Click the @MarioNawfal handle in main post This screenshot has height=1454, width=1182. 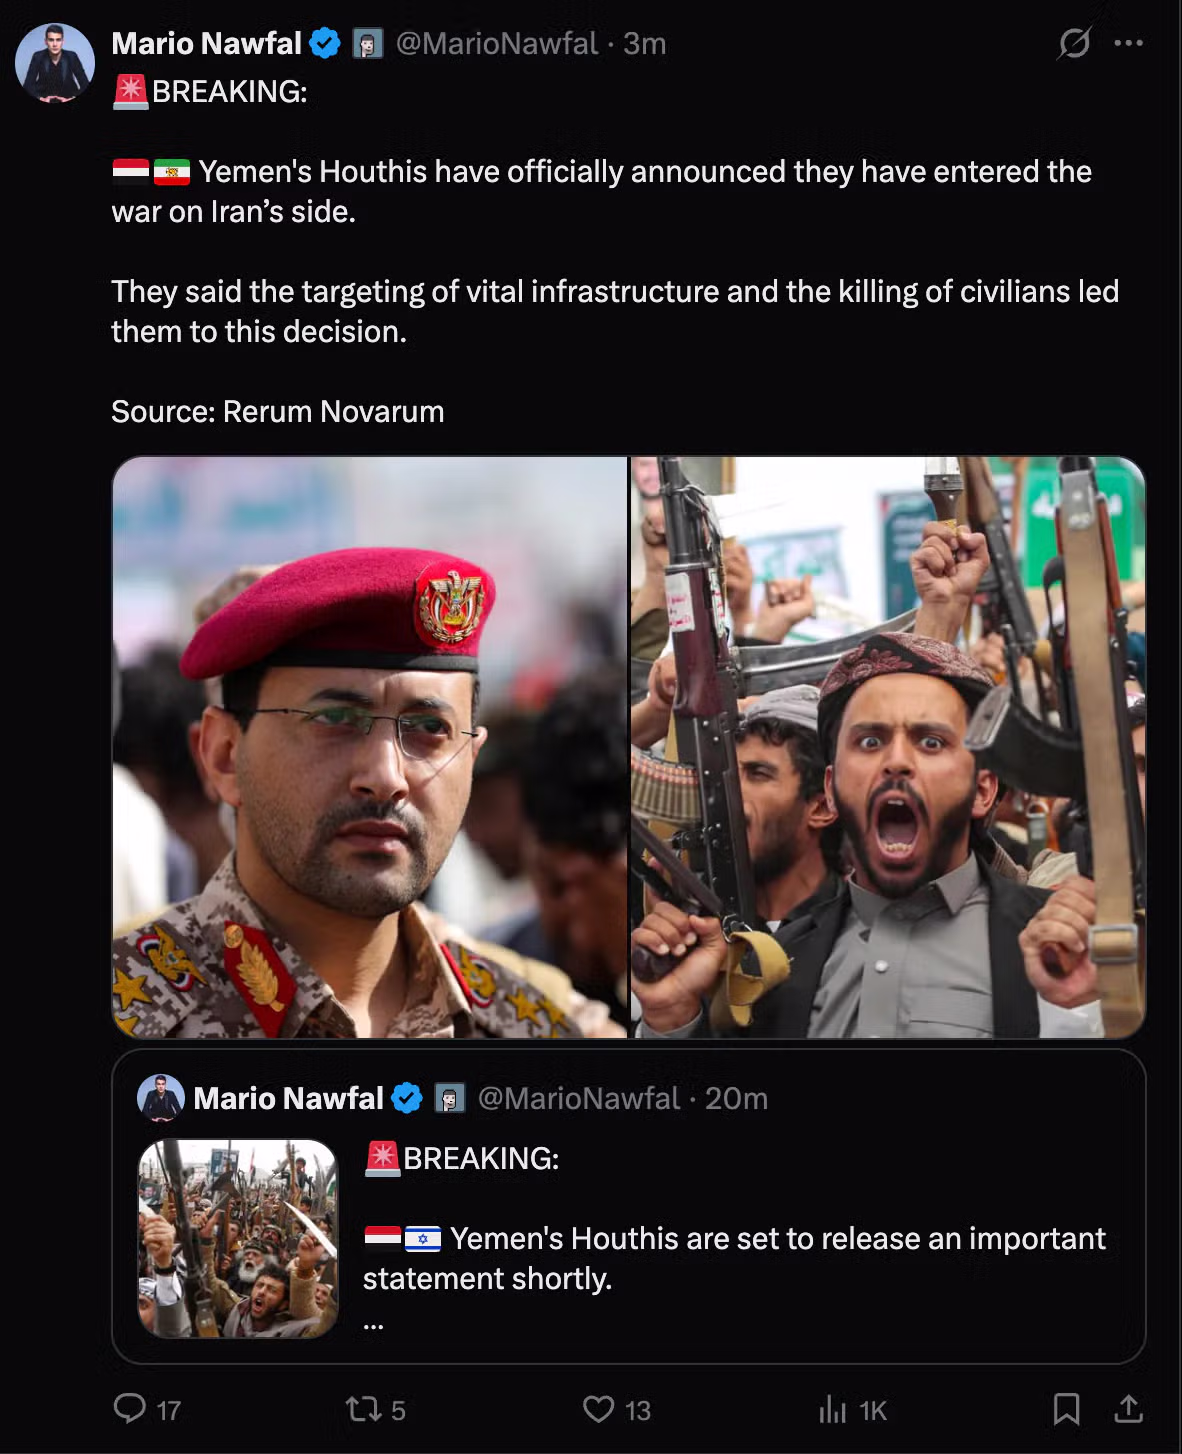(496, 43)
